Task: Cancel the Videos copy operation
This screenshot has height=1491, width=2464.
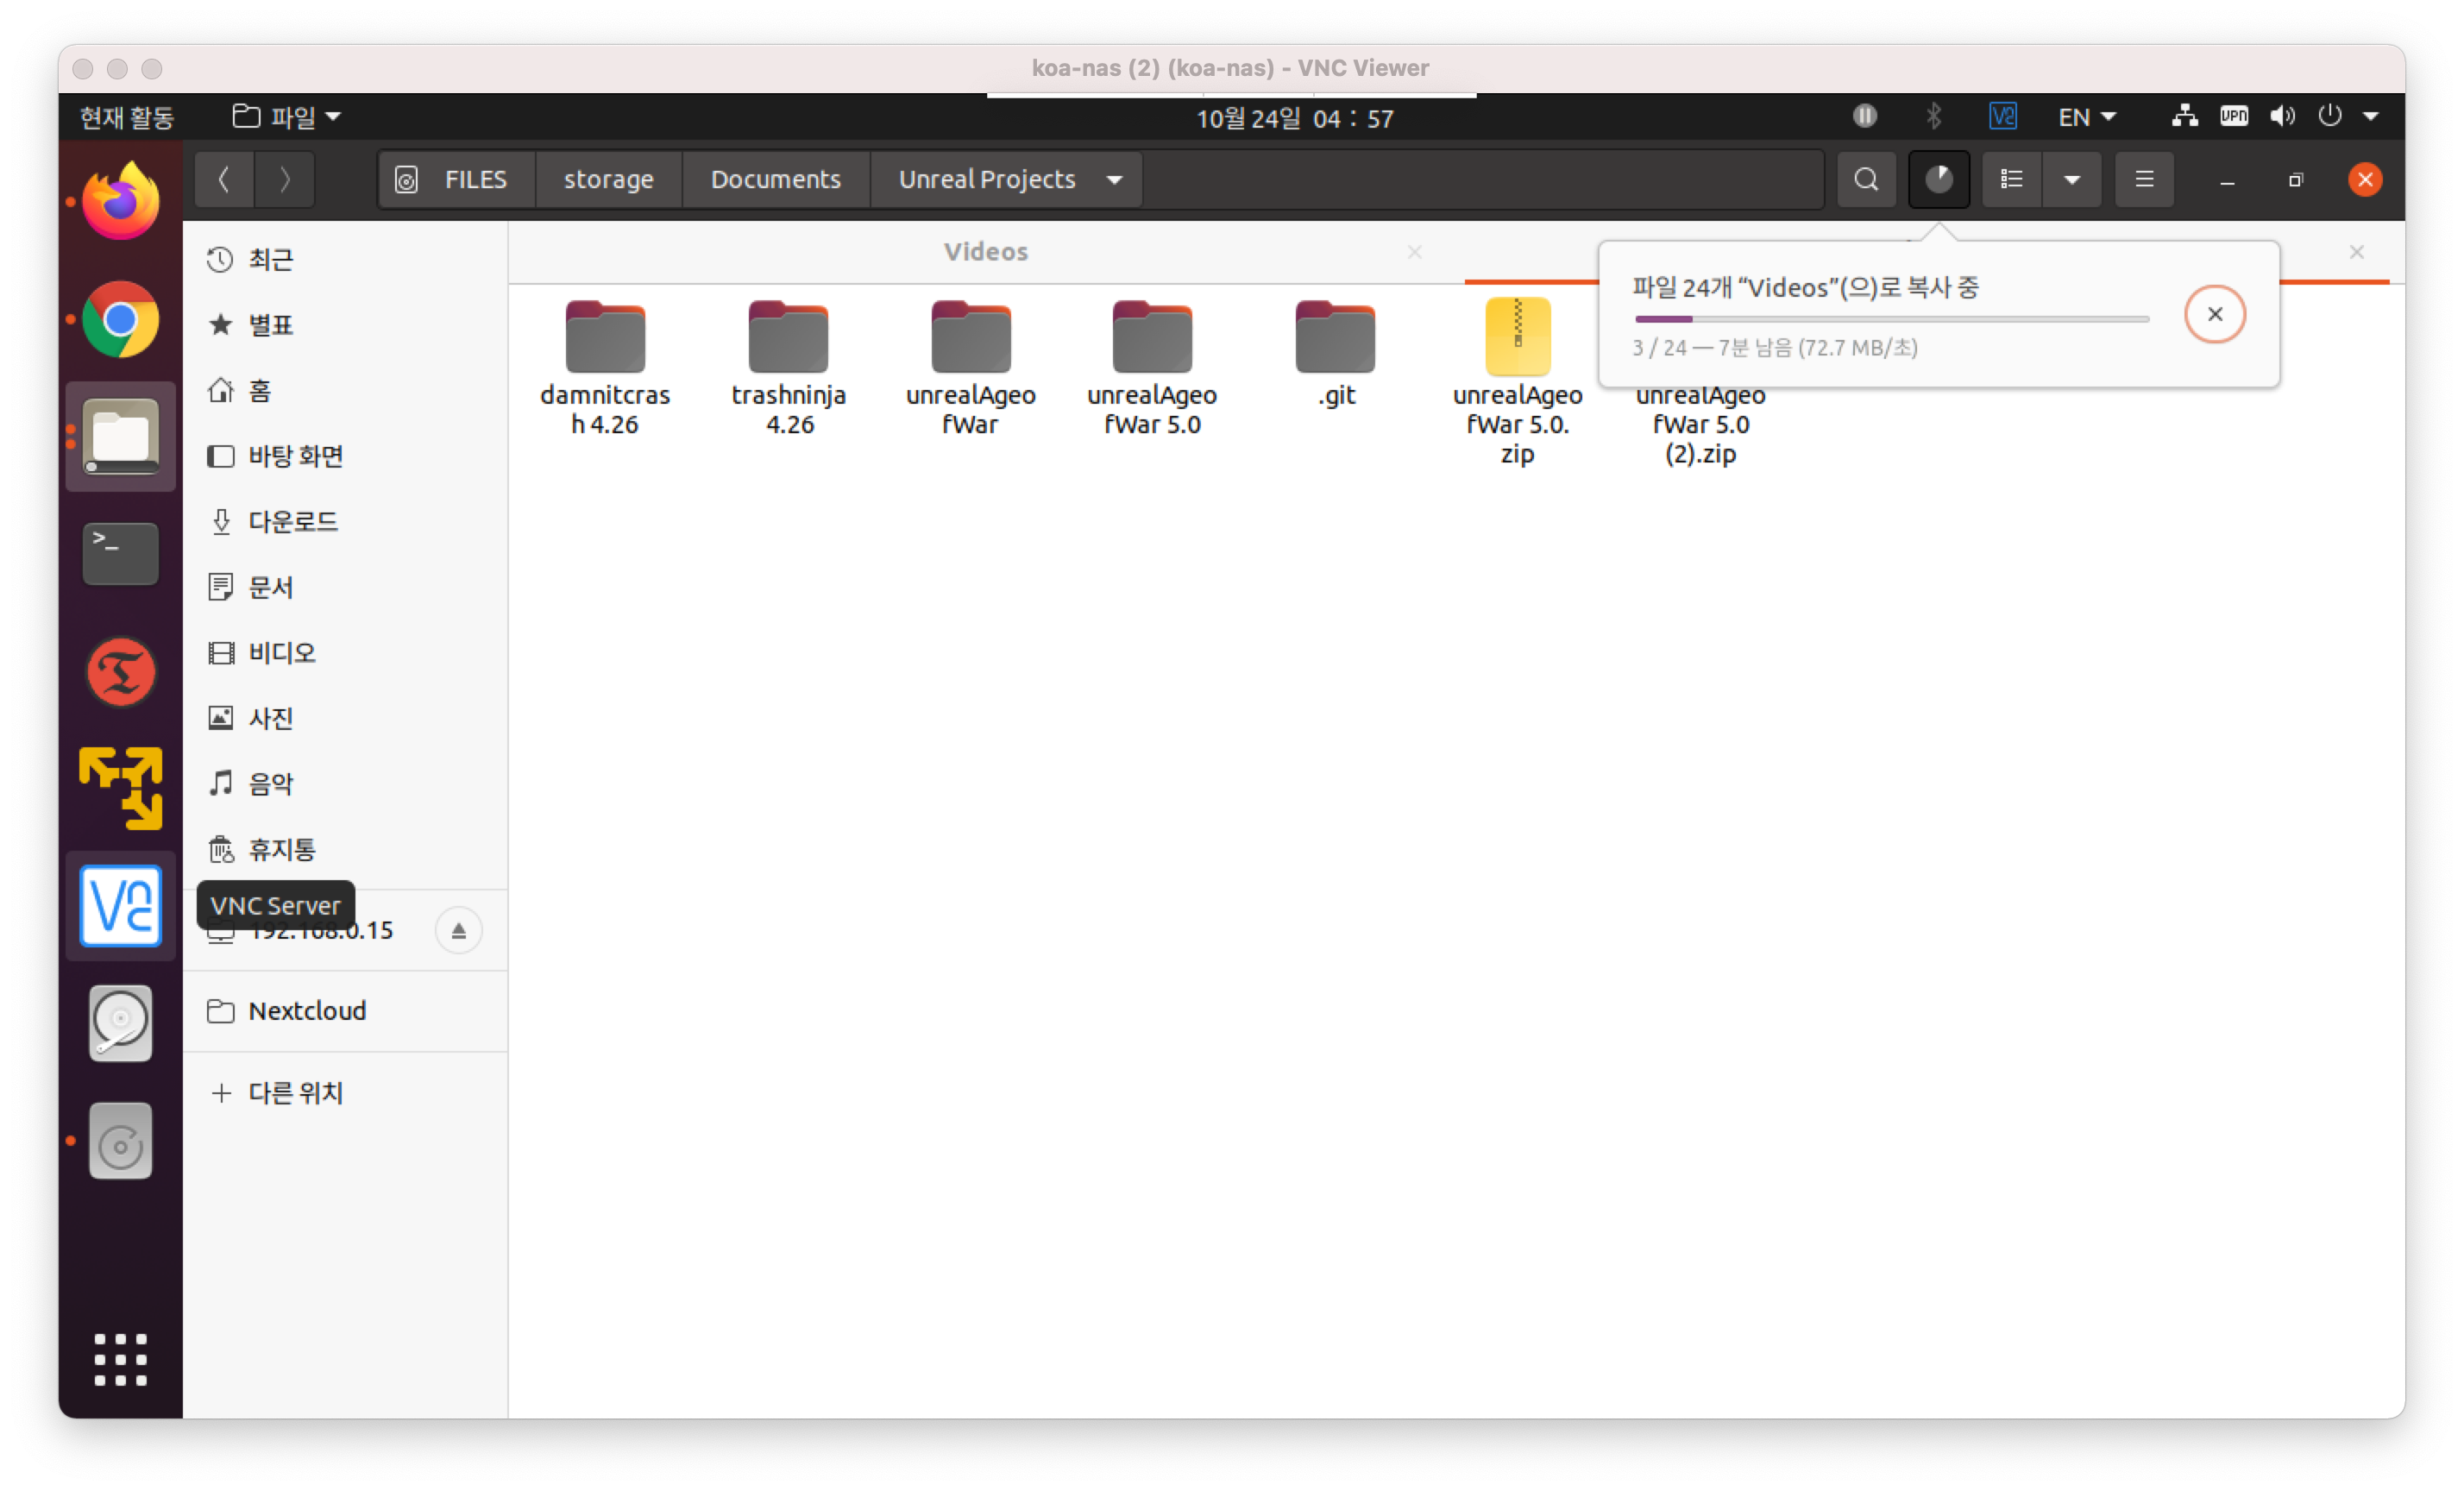Action: coord(2214,314)
